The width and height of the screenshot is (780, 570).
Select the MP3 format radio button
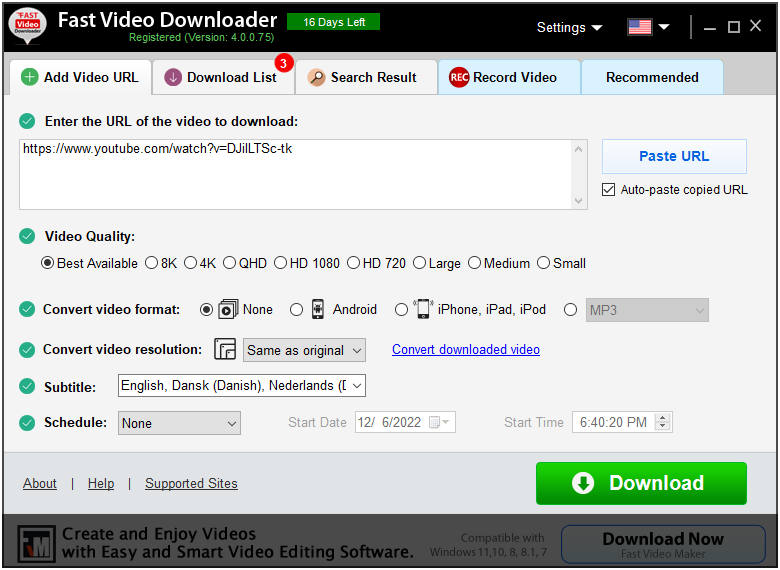571,310
